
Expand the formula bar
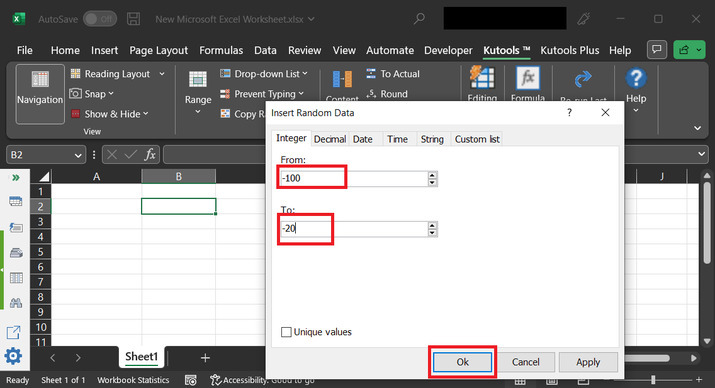(x=701, y=155)
